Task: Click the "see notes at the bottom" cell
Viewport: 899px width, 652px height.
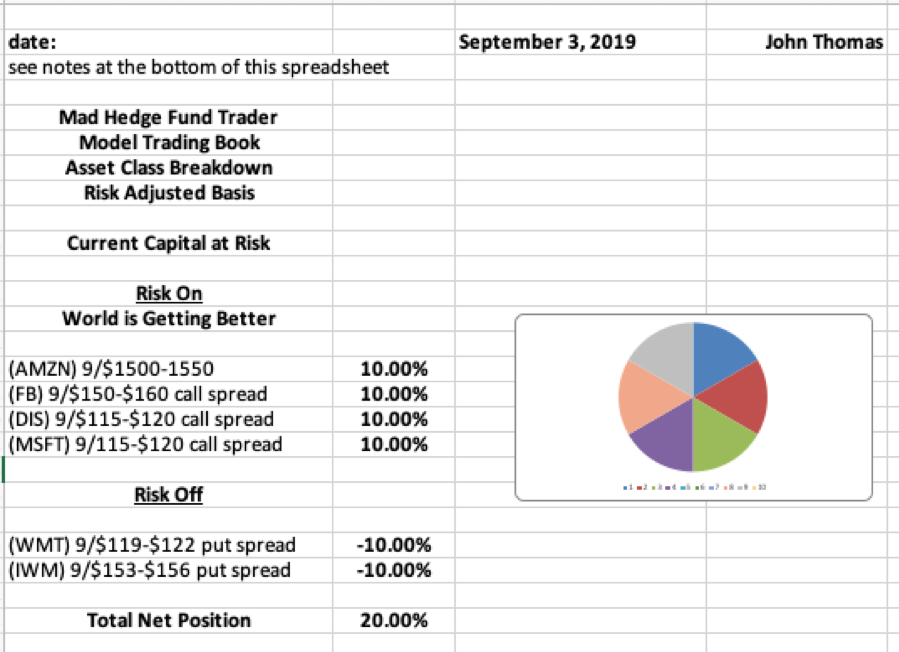Action: pyautogui.click(x=198, y=68)
